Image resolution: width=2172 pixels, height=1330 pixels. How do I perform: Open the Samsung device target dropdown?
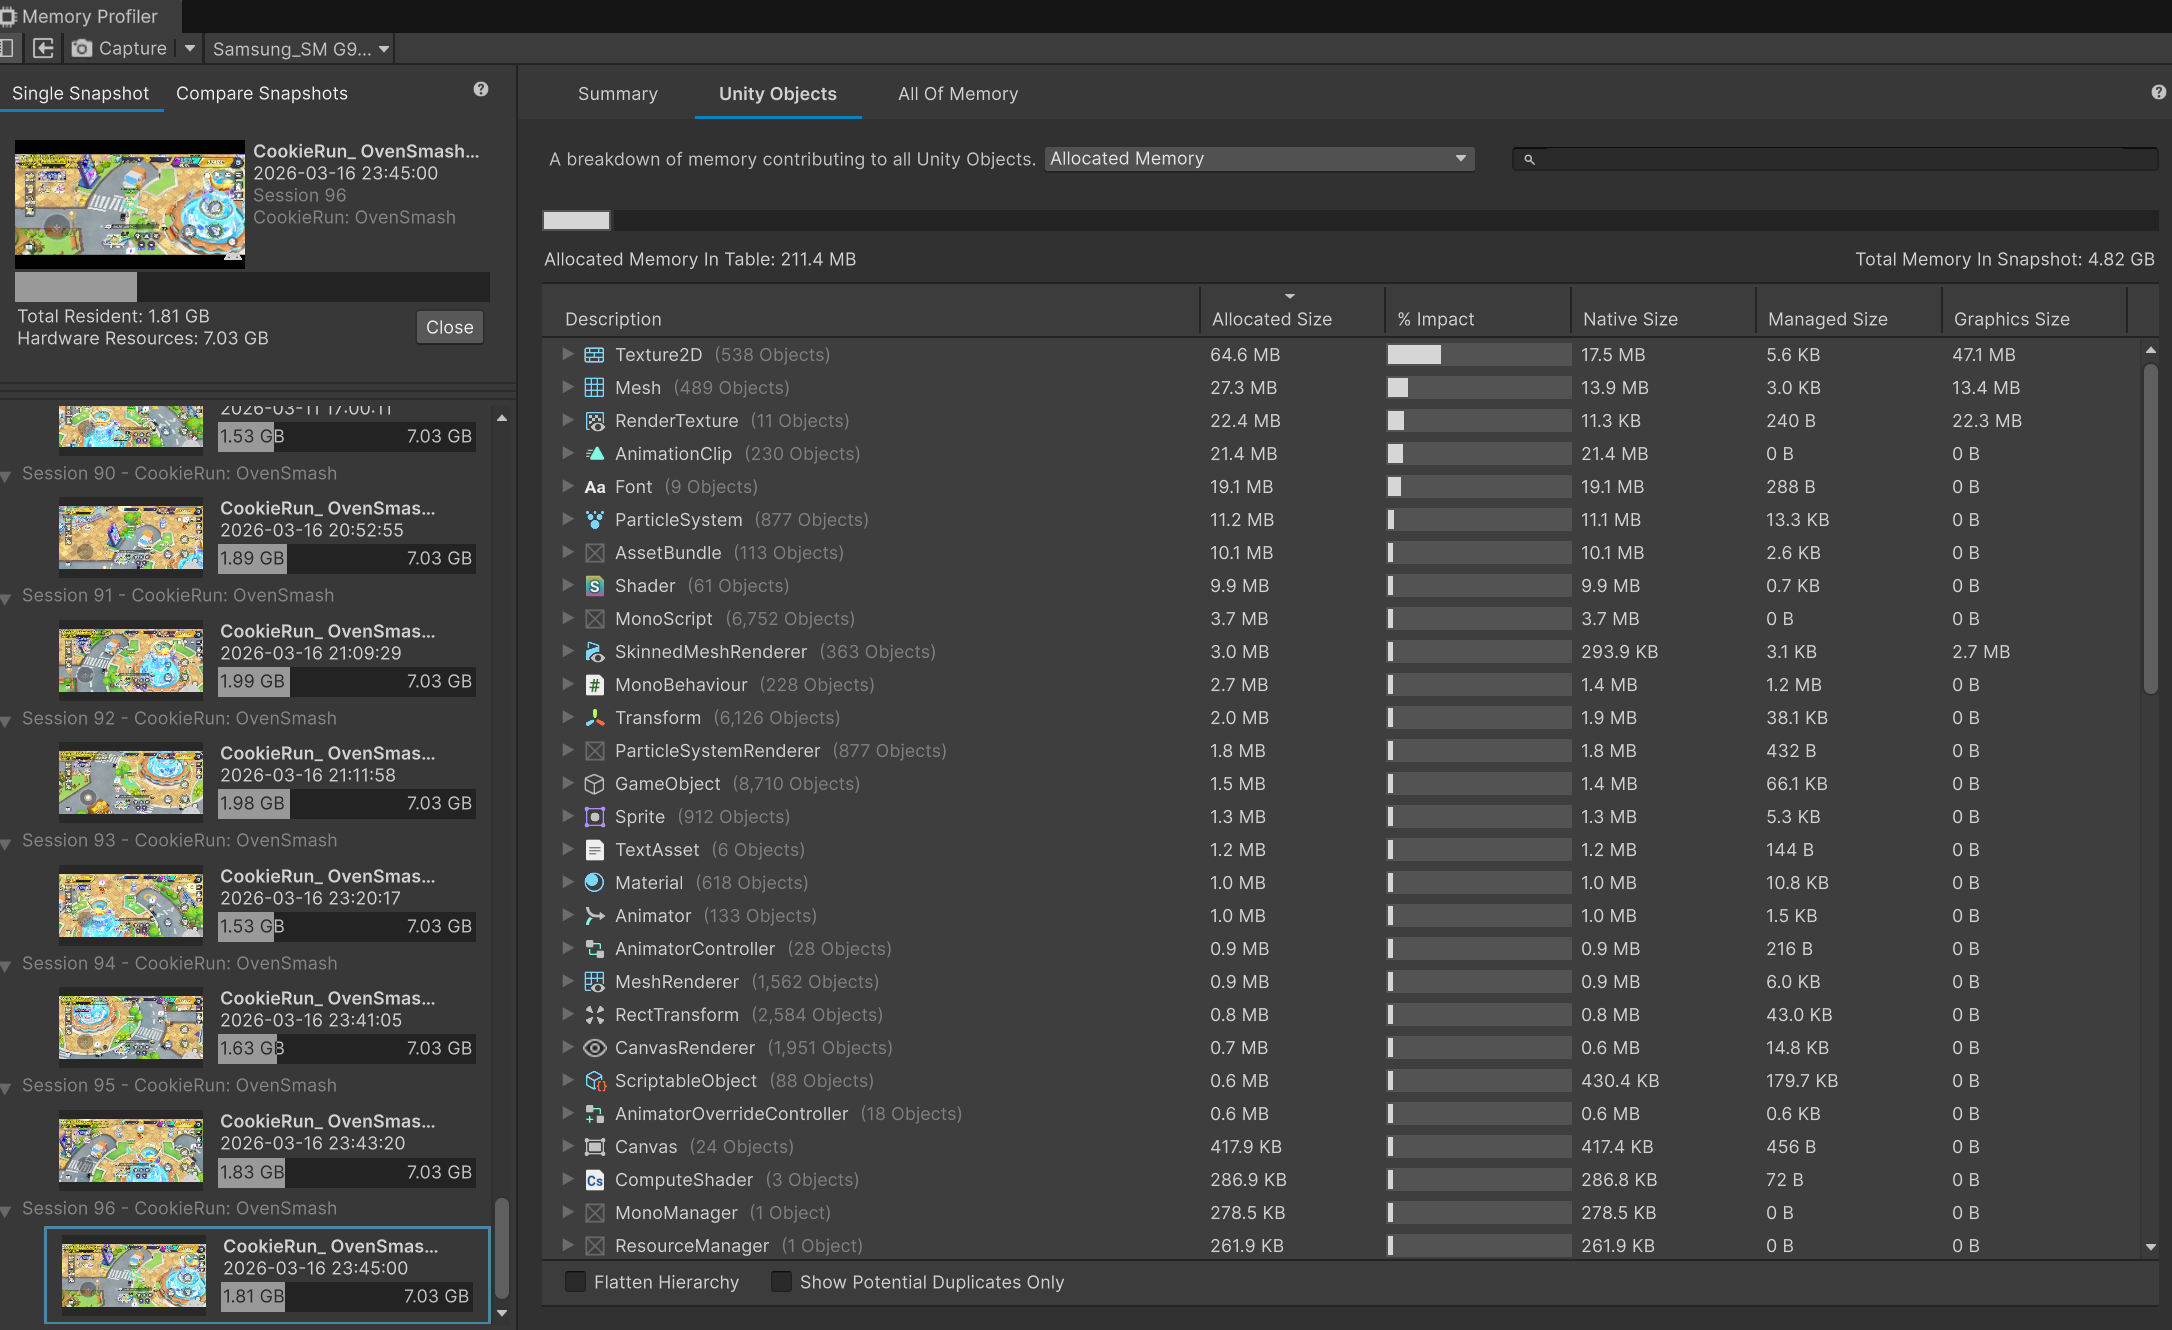(x=299, y=49)
